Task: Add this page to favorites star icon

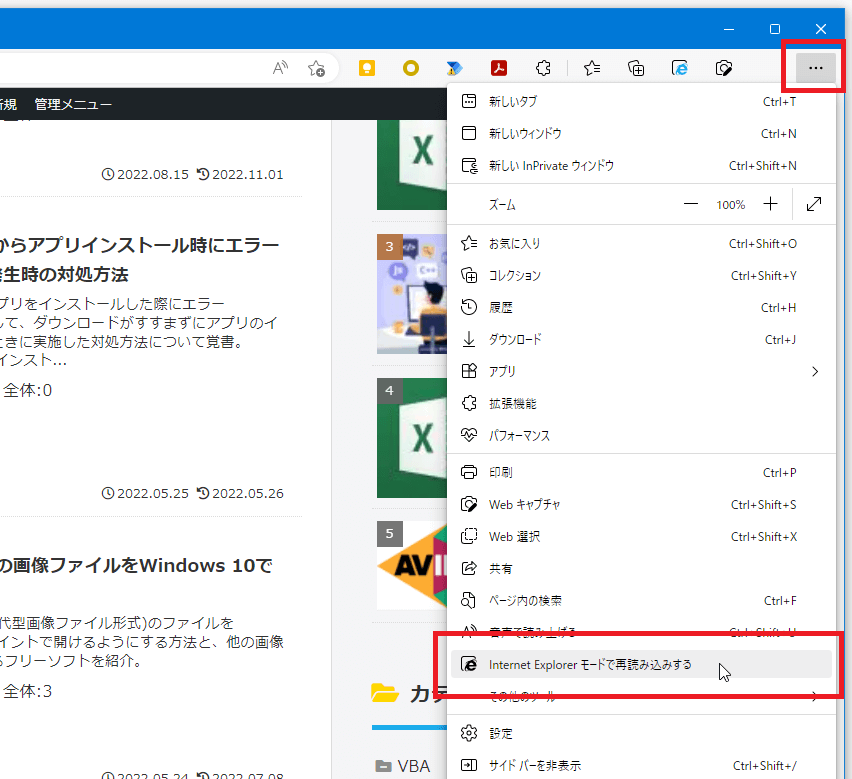Action: pos(316,68)
